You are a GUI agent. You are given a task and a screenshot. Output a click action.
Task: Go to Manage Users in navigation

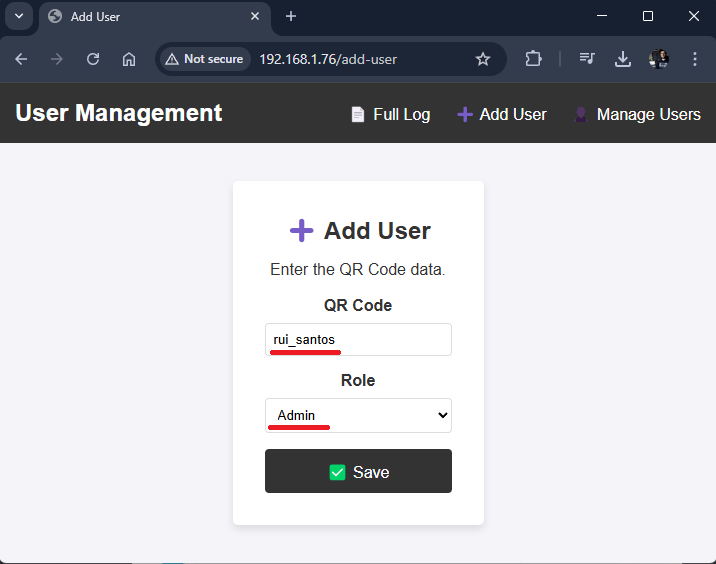(637, 115)
